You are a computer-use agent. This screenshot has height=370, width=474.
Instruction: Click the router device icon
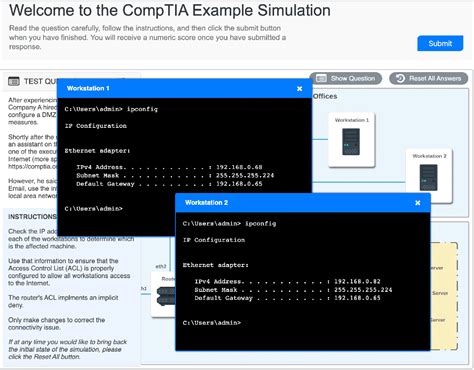pyautogui.click(x=166, y=296)
